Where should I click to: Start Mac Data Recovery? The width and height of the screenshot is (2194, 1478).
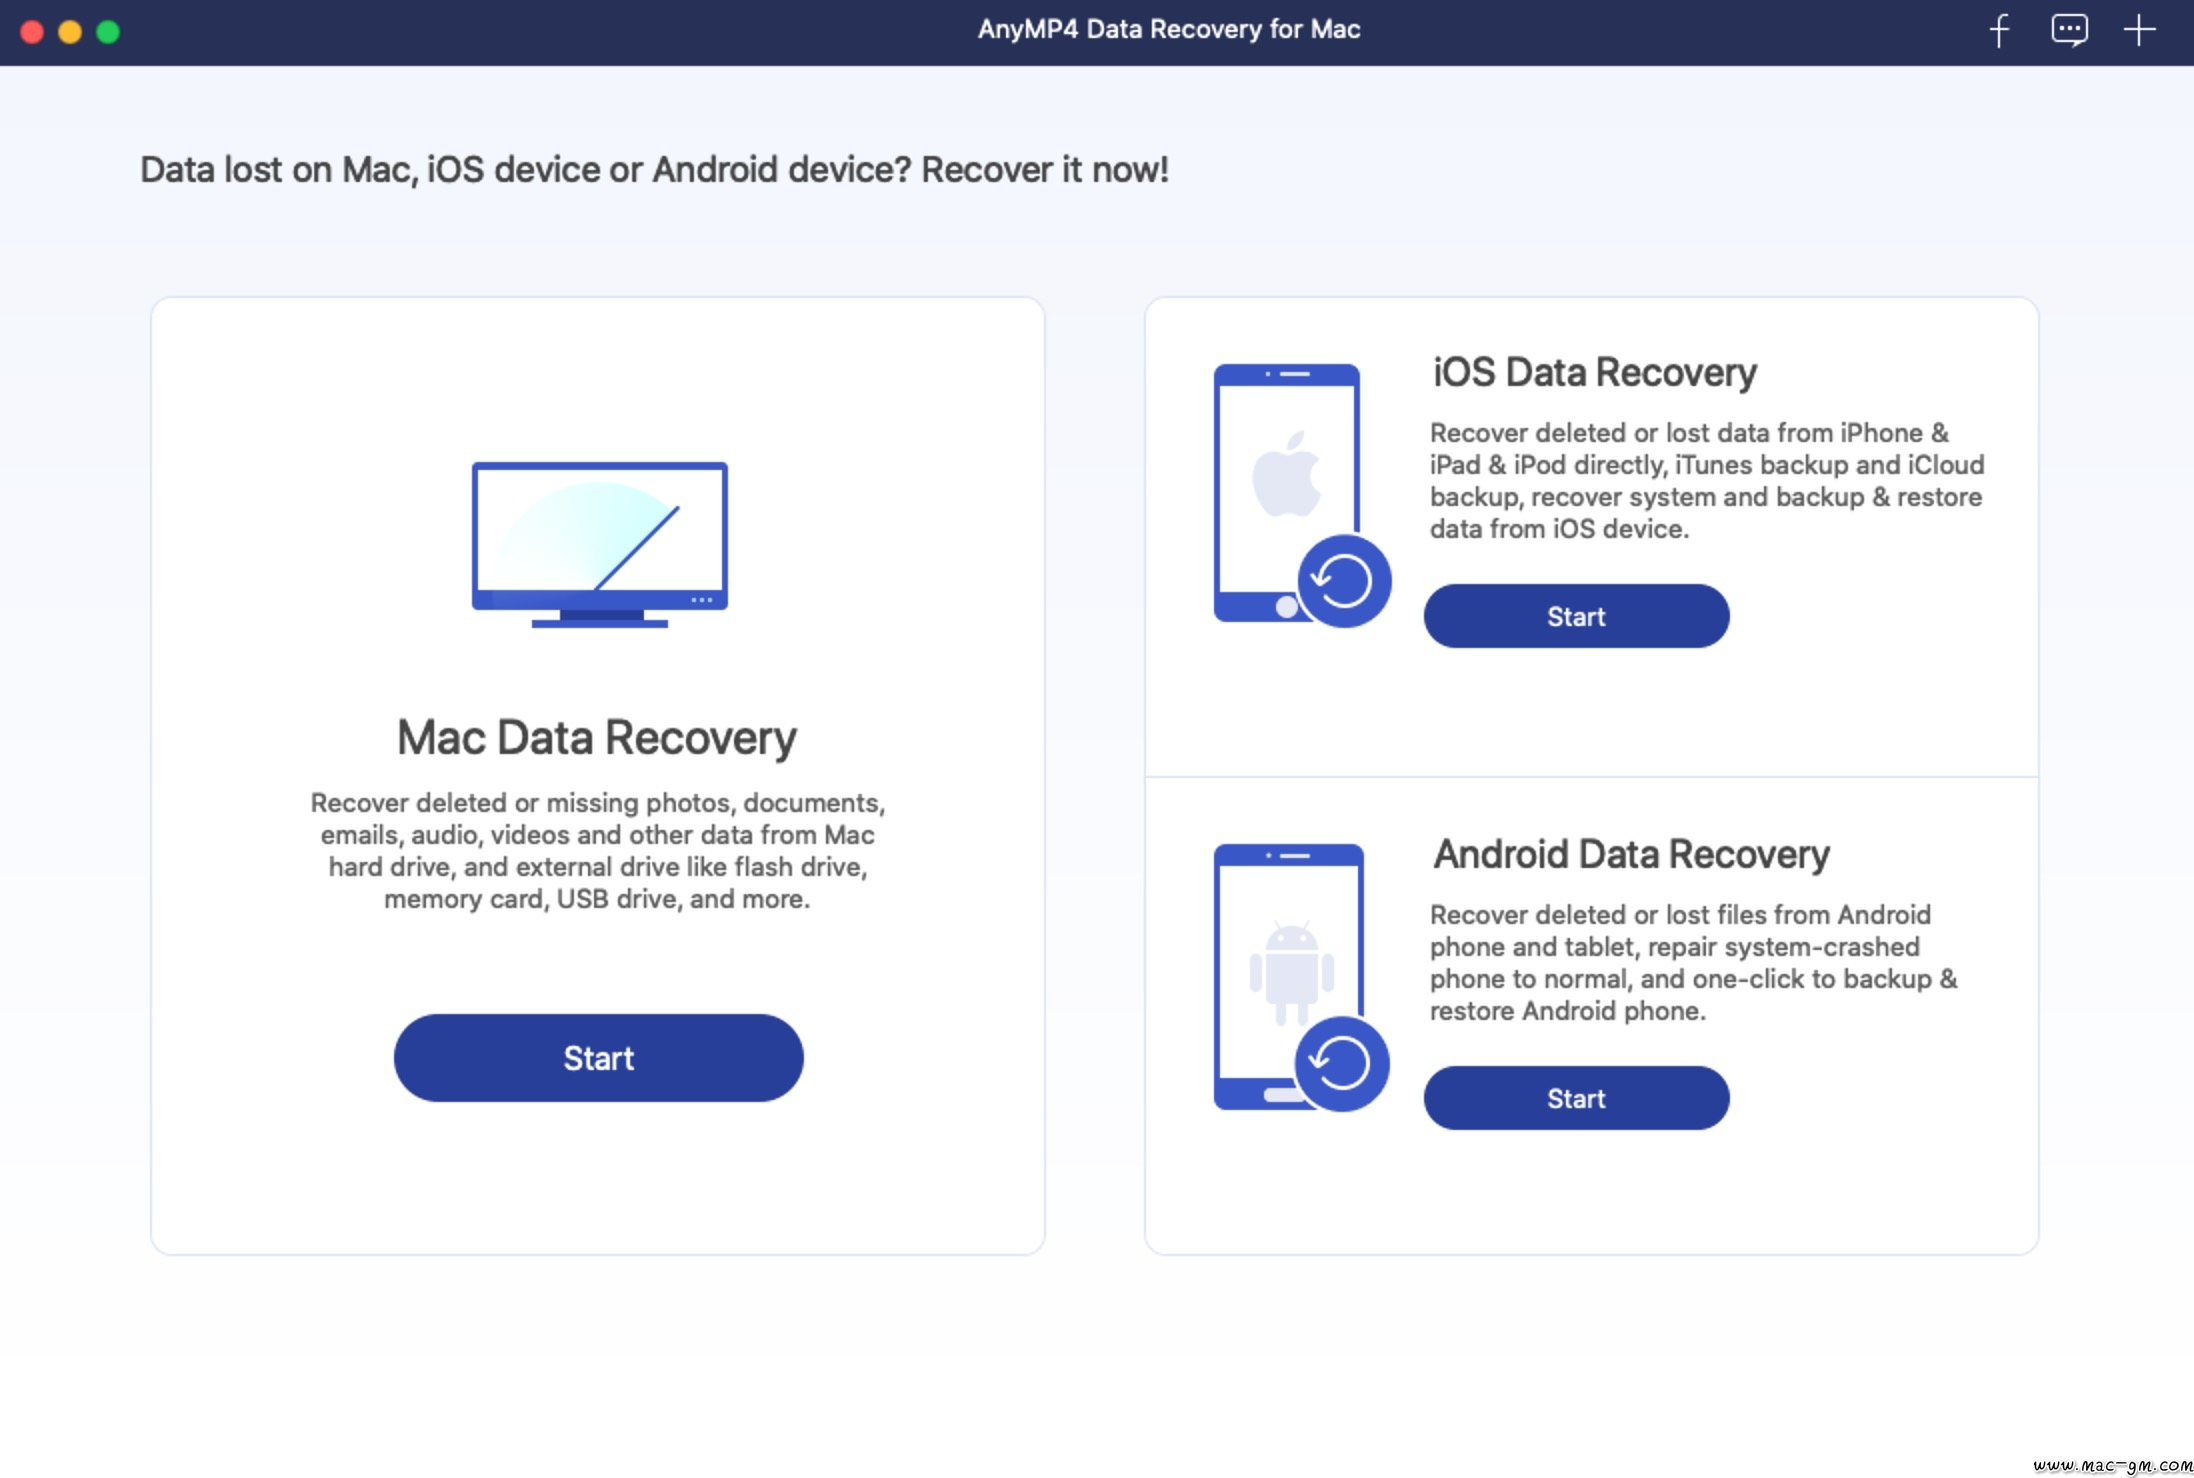pyautogui.click(x=598, y=1057)
